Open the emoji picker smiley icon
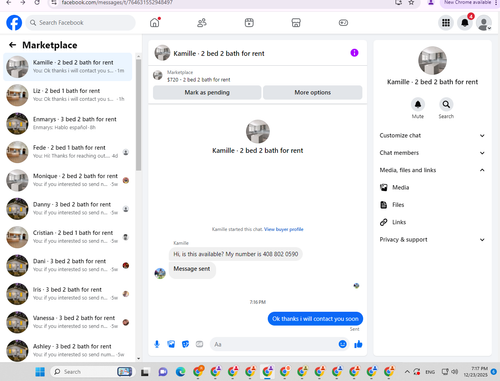Viewport: 500px width, 381px height. tap(342, 344)
